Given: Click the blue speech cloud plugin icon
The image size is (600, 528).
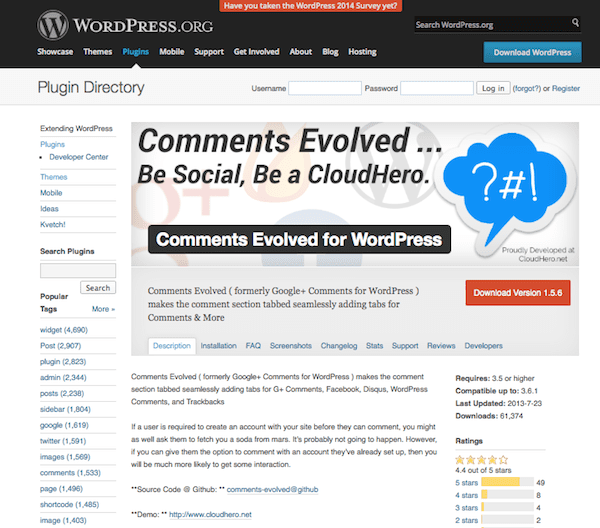Looking at the screenshot, I should [505, 189].
